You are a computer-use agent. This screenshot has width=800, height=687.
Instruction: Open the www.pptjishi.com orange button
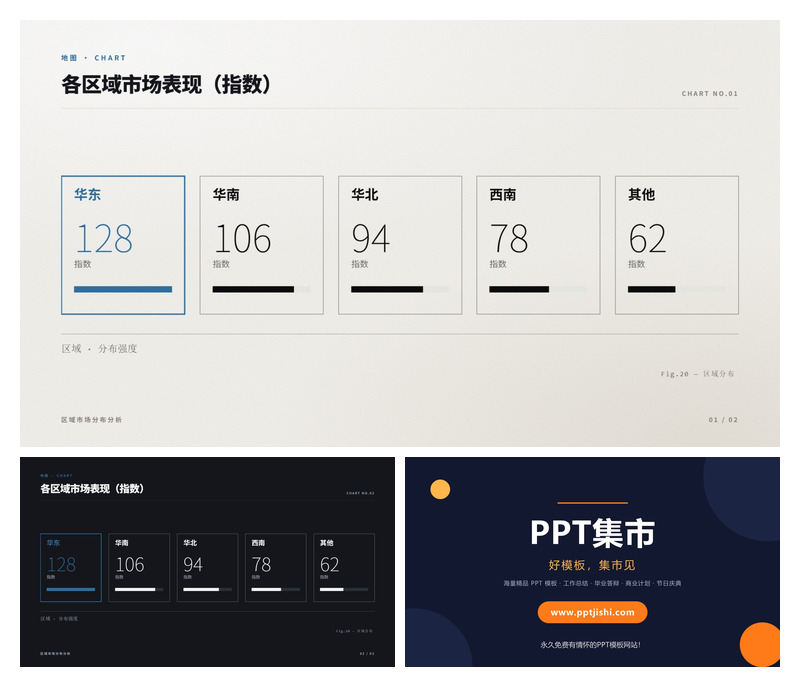(592, 612)
